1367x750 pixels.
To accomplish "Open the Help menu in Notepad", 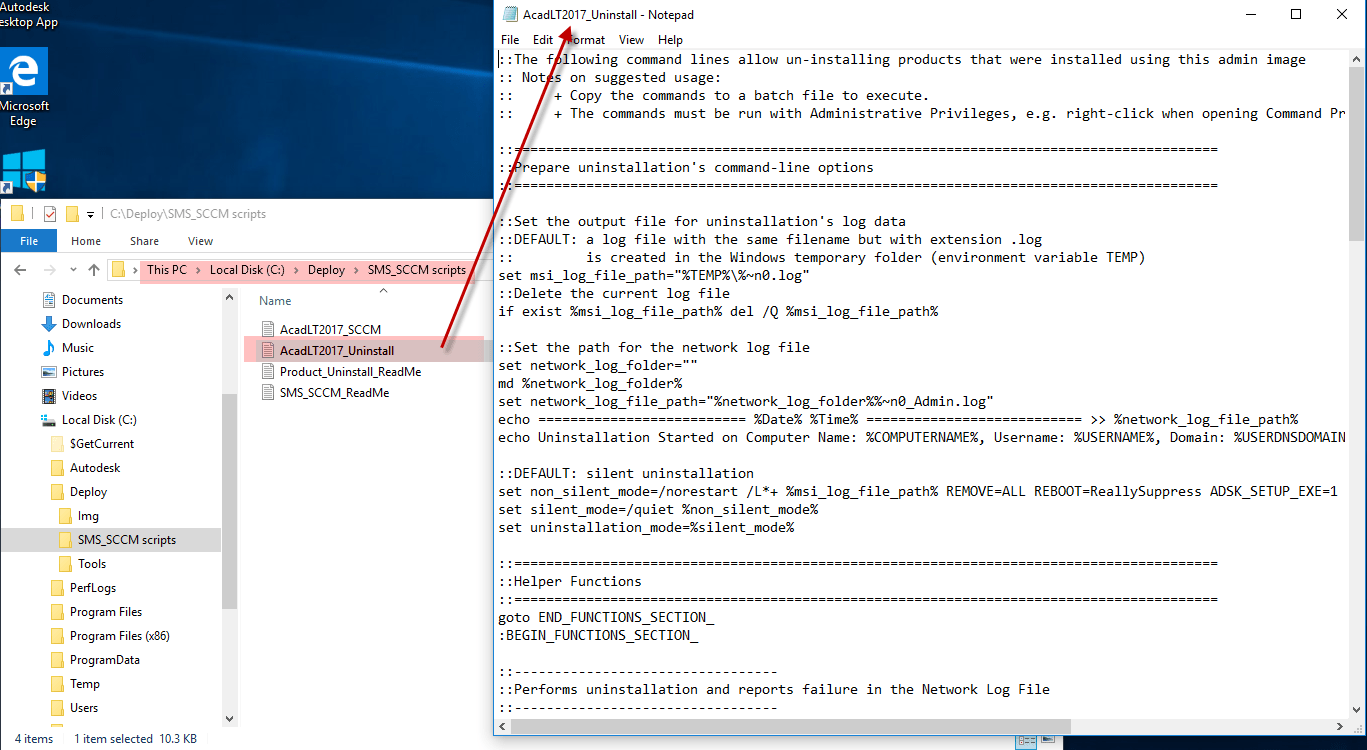I will click(x=671, y=40).
